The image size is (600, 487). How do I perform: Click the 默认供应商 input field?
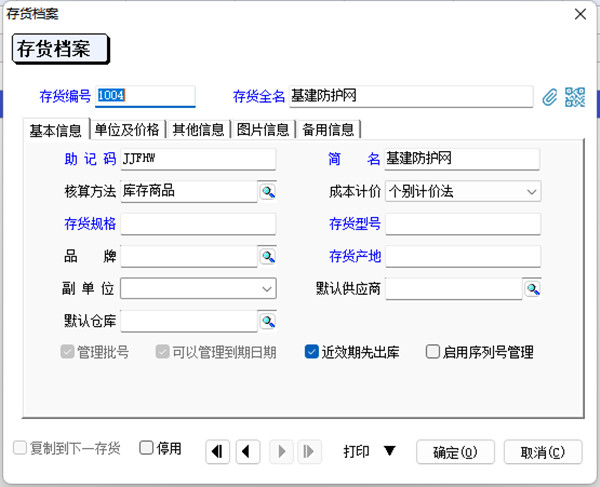point(454,288)
